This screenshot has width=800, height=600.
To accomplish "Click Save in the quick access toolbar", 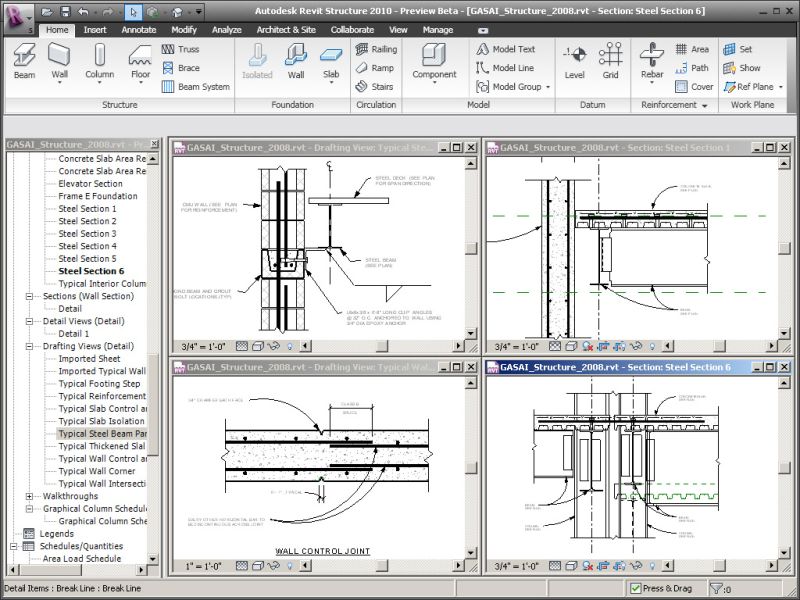I will (65, 11).
